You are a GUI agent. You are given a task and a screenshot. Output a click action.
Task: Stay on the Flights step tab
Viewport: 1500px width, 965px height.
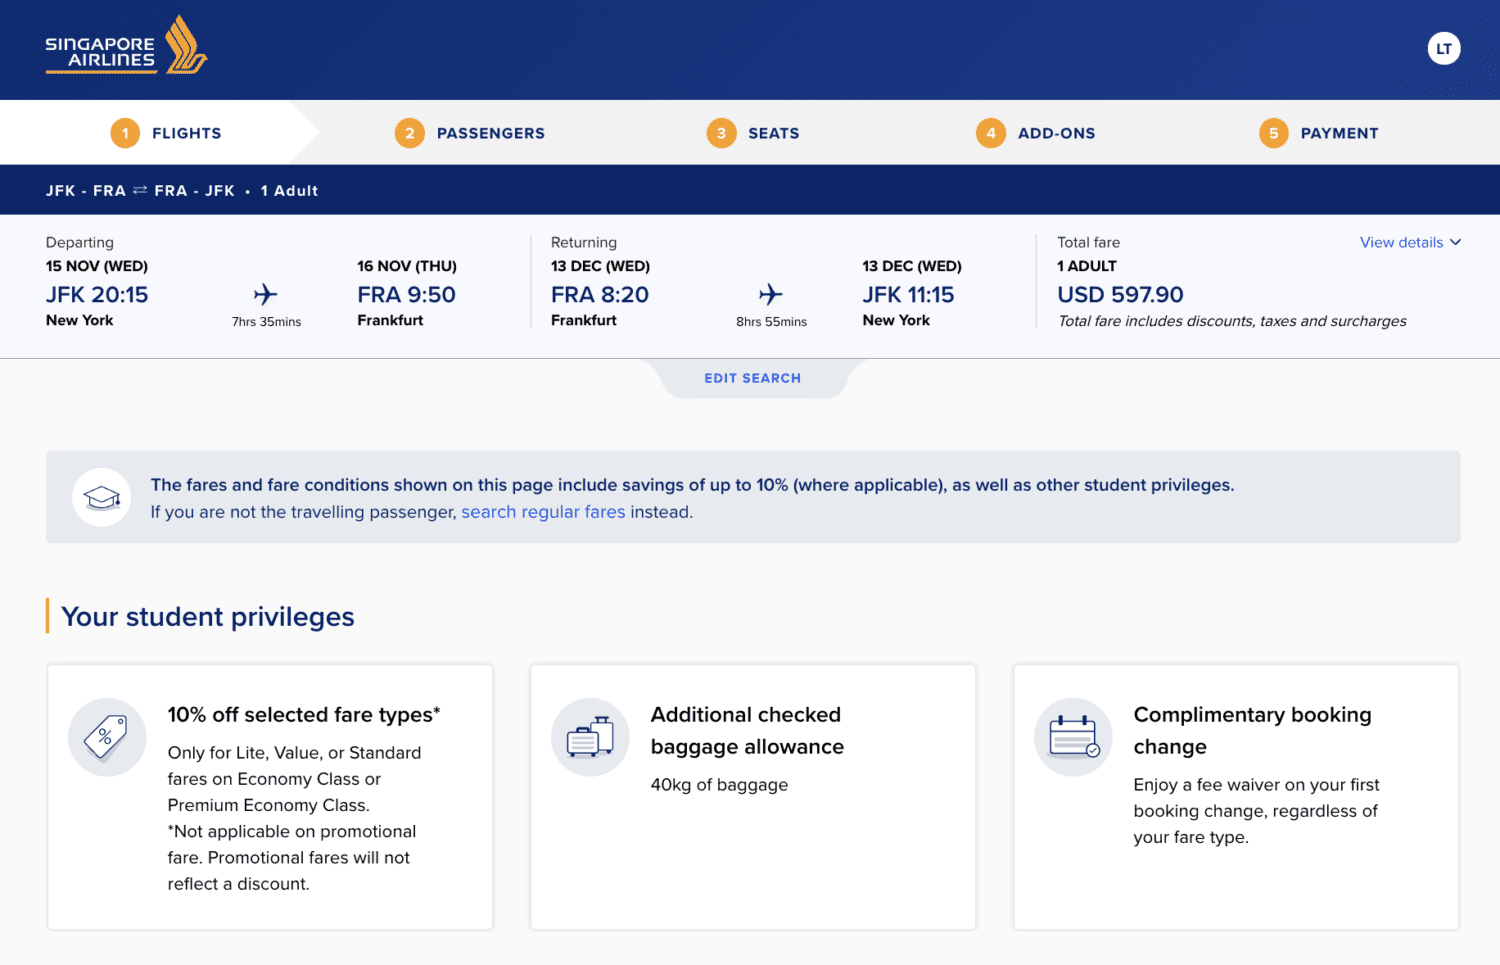point(186,132)
